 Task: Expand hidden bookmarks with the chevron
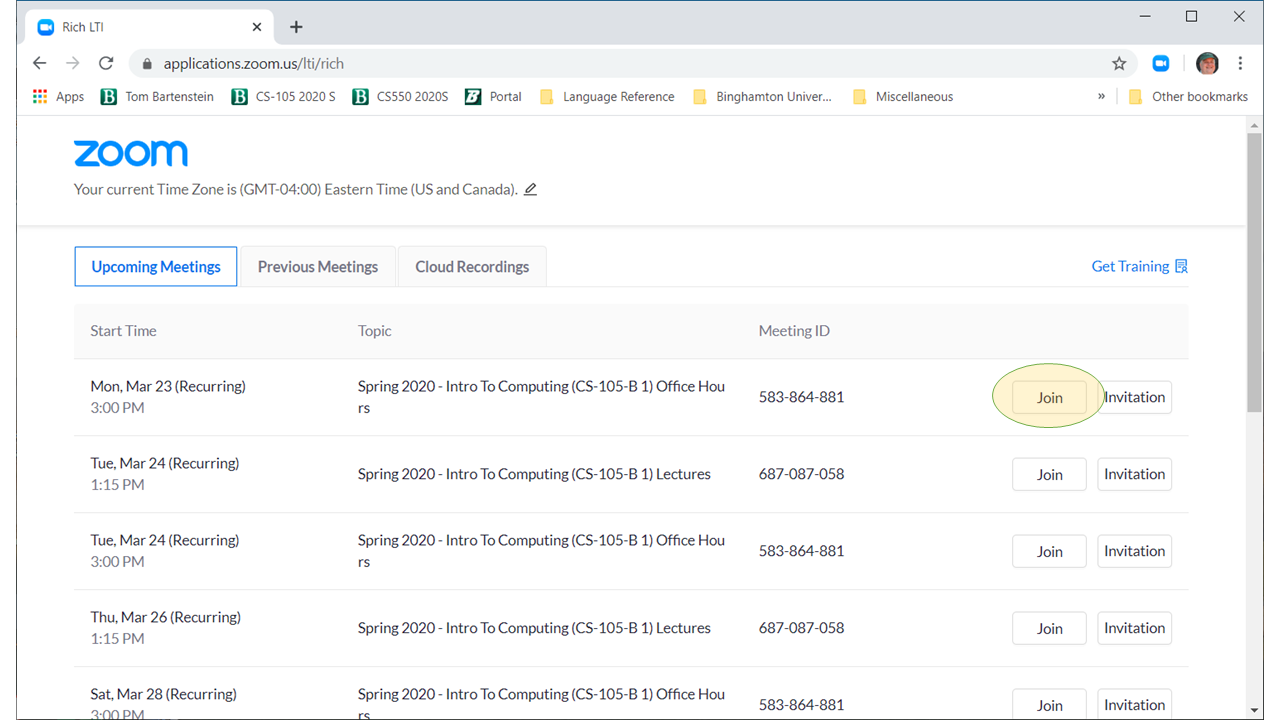point(1101,97)
